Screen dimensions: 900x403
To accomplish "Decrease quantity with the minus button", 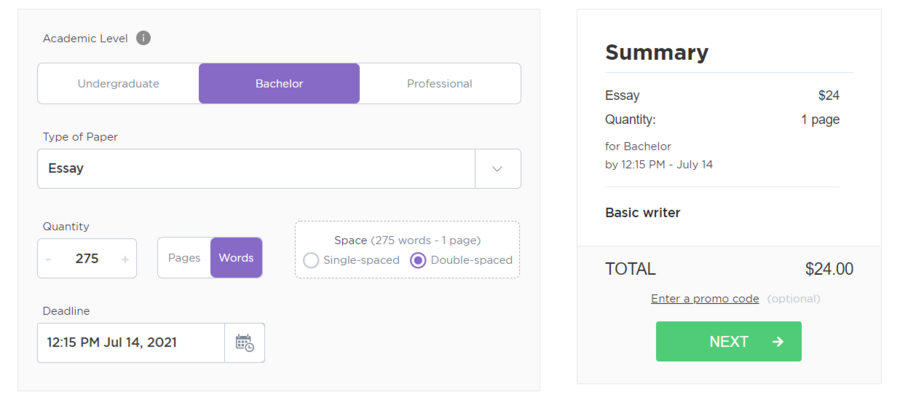I will click(x=48, y=259).
